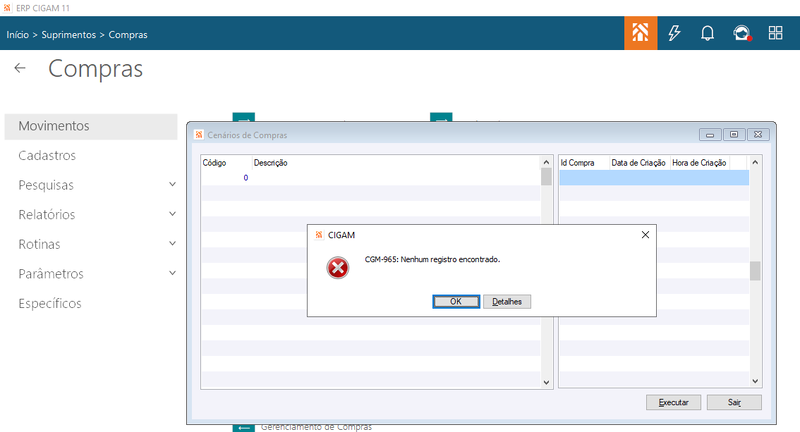Click the Suprimentos breadcrumb link
The image size is (800, 432).
click(x=68, y=35)
